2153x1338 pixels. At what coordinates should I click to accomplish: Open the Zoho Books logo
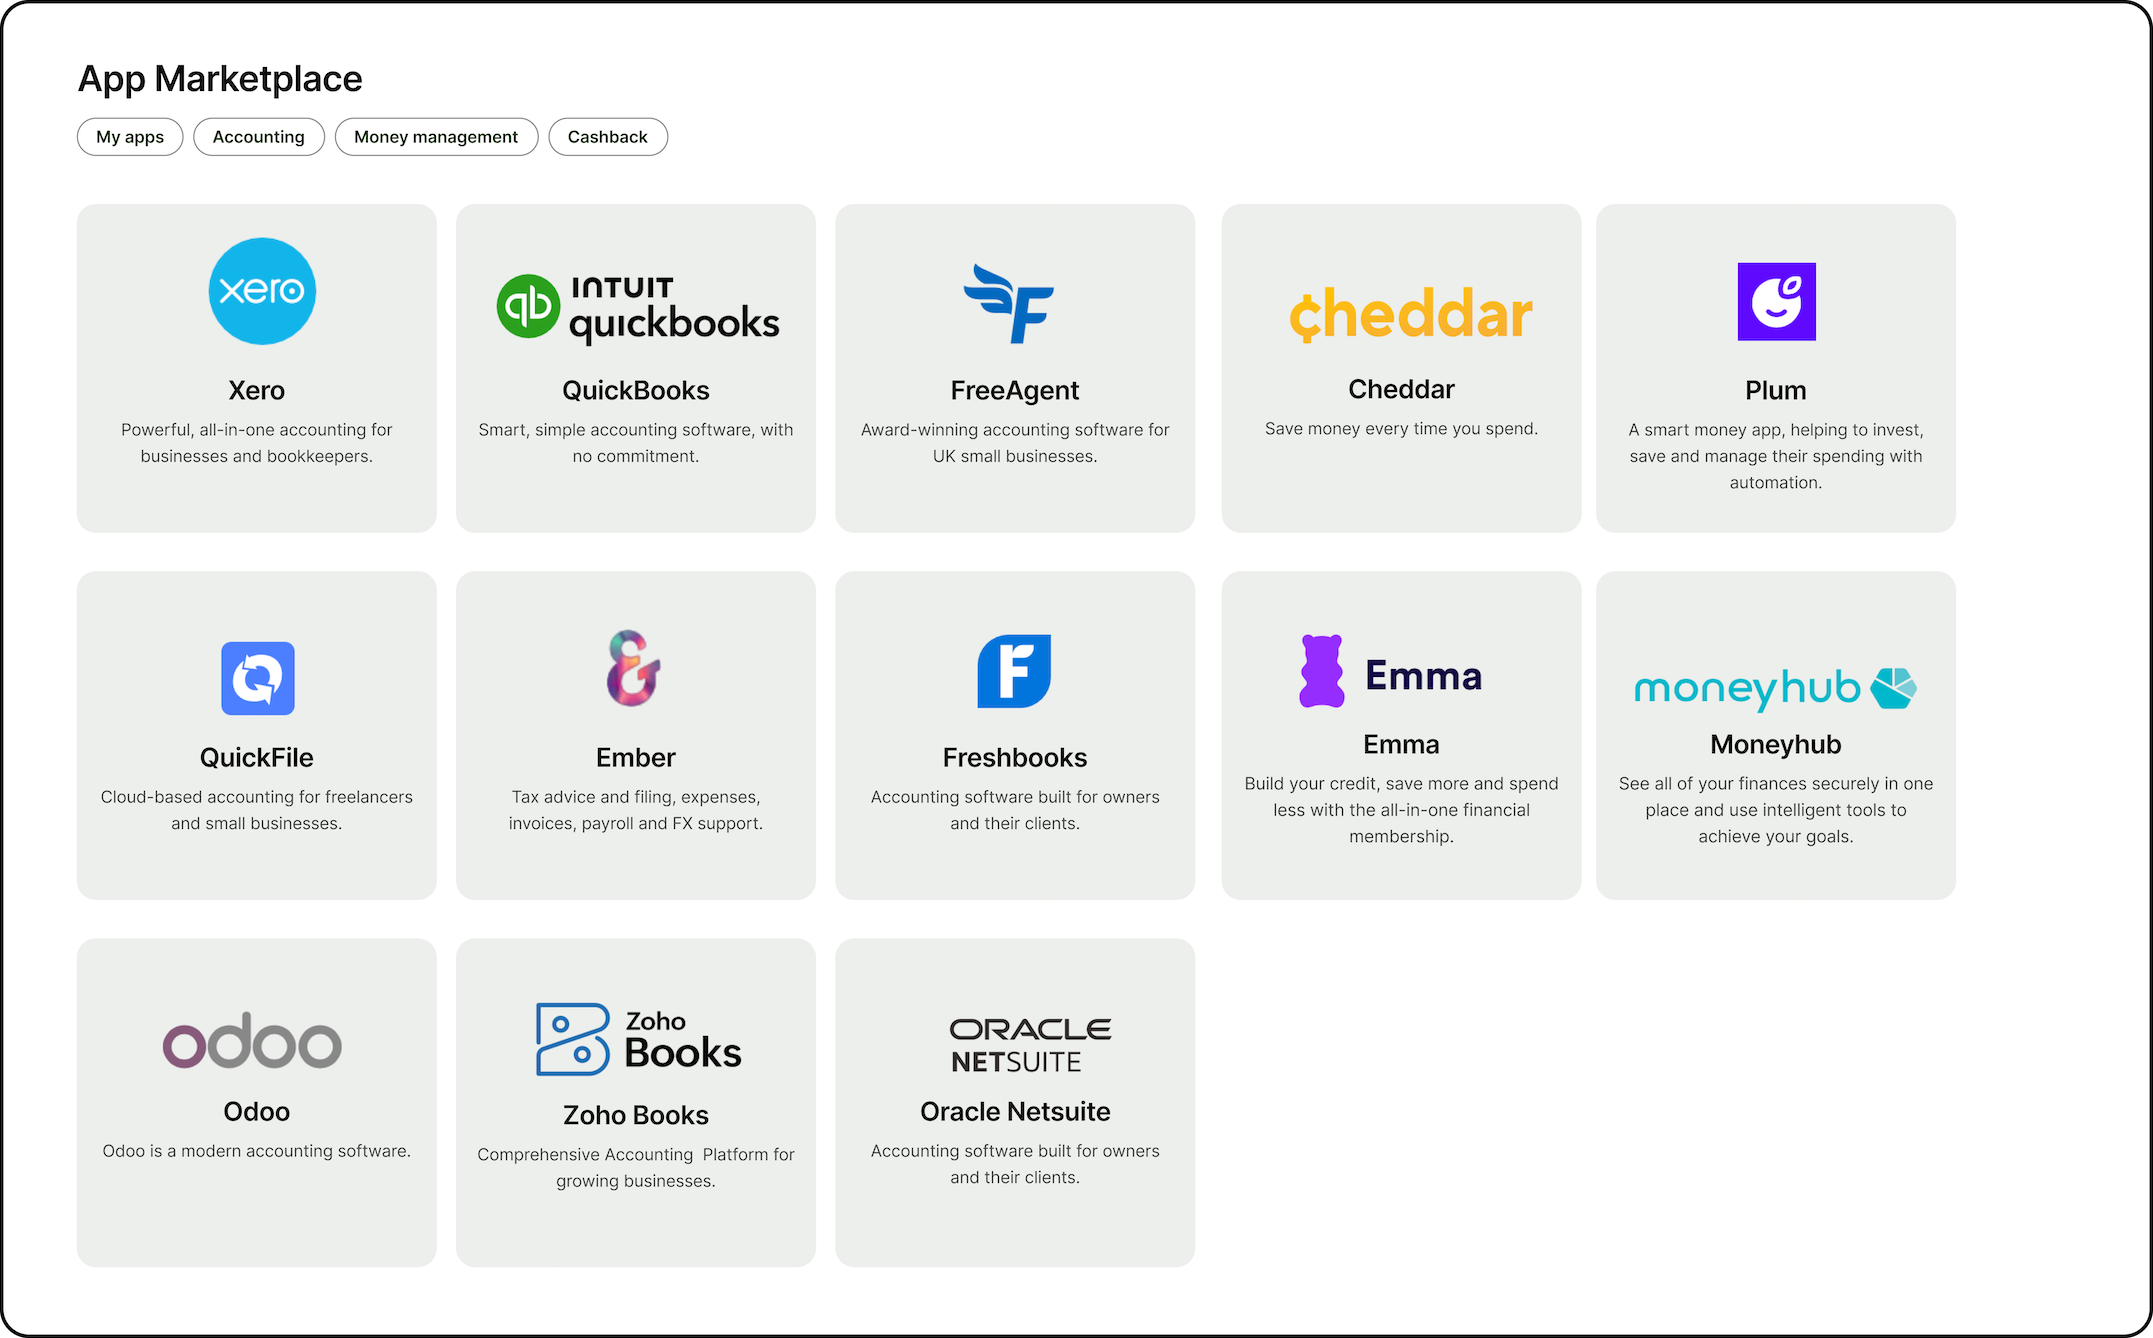pyautogui.click(x=638, y=1040)
